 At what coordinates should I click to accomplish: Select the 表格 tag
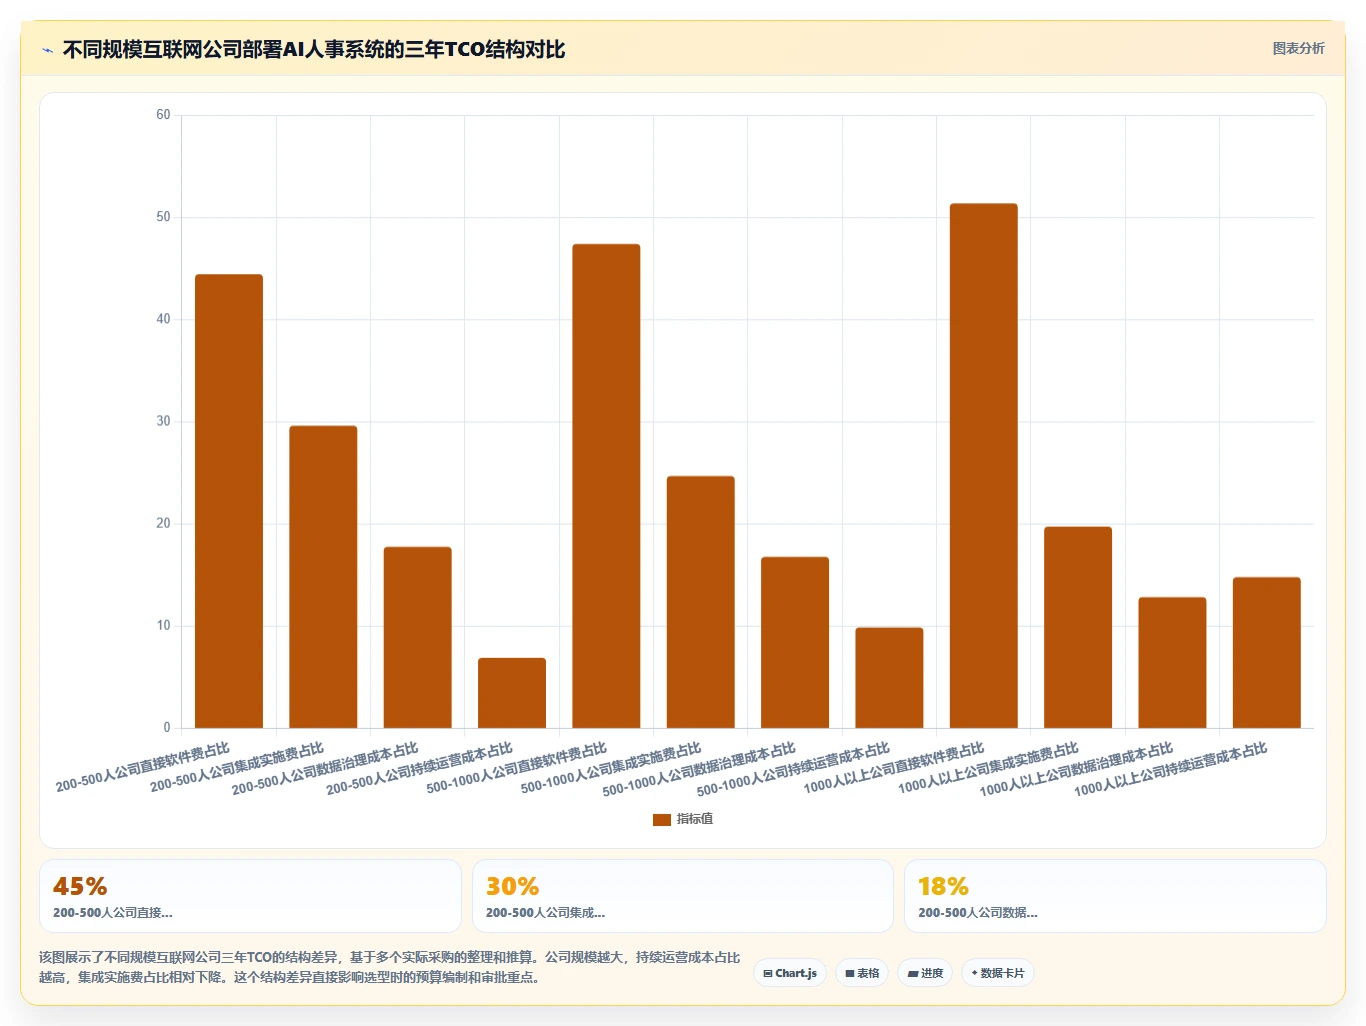(x=862, y=973)
